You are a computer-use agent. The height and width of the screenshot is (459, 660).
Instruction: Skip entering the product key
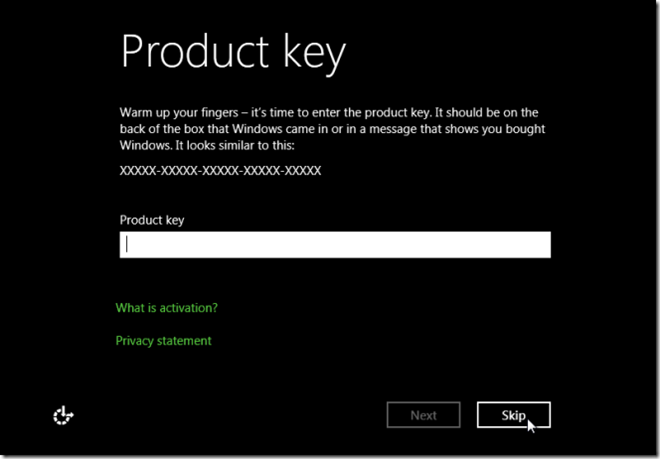tap(514, 415)
